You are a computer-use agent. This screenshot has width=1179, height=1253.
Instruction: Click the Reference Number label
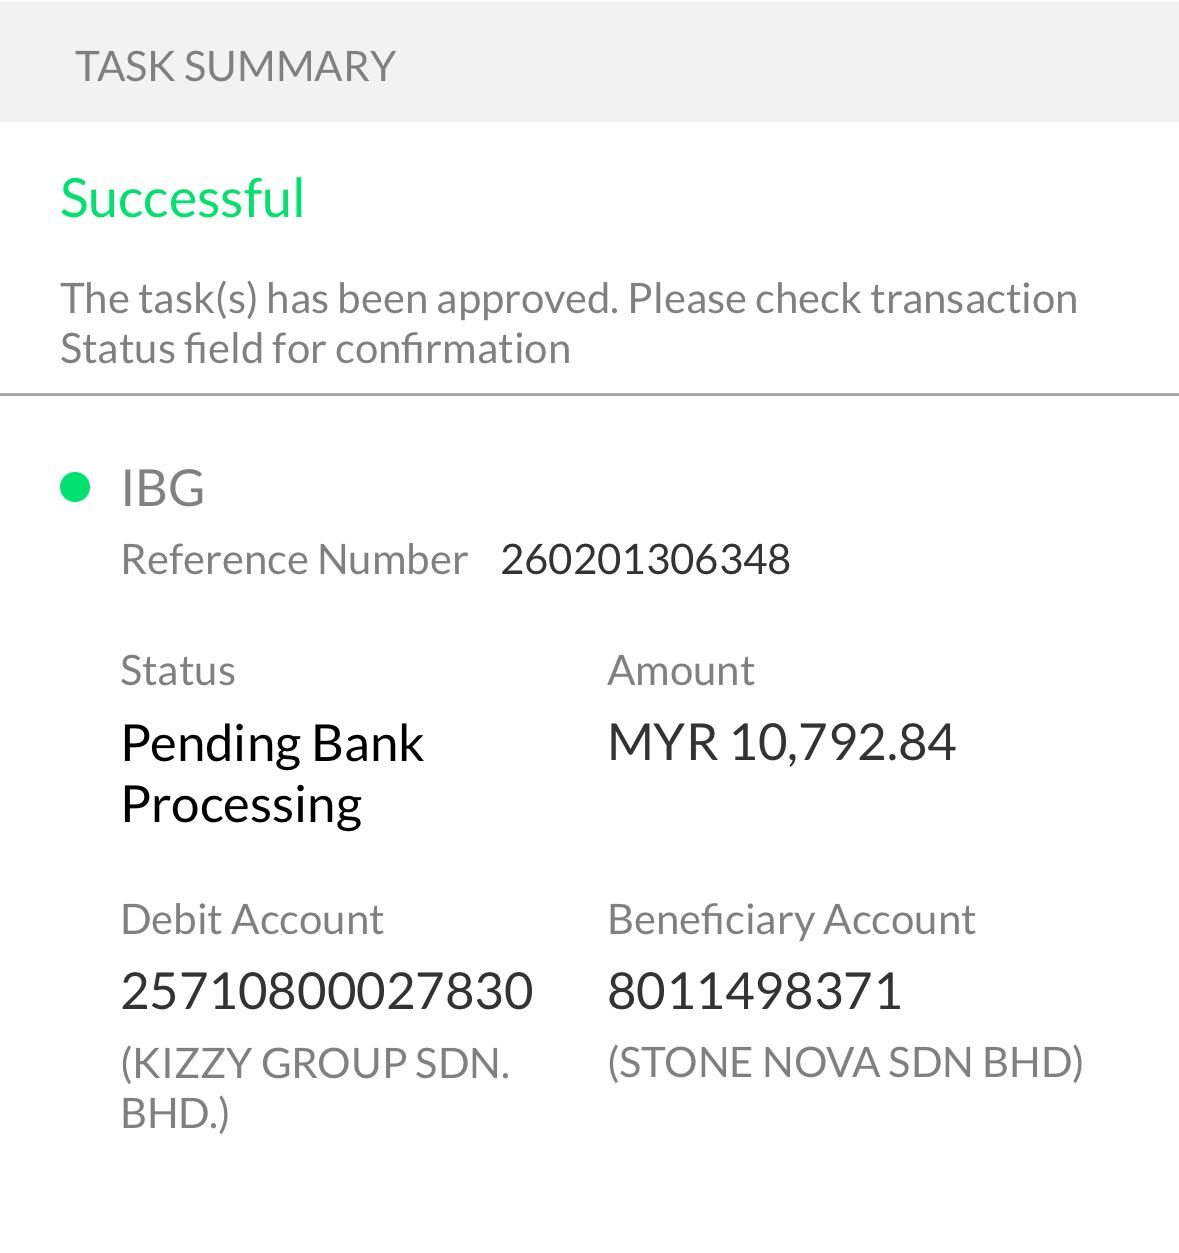(294, 559)
